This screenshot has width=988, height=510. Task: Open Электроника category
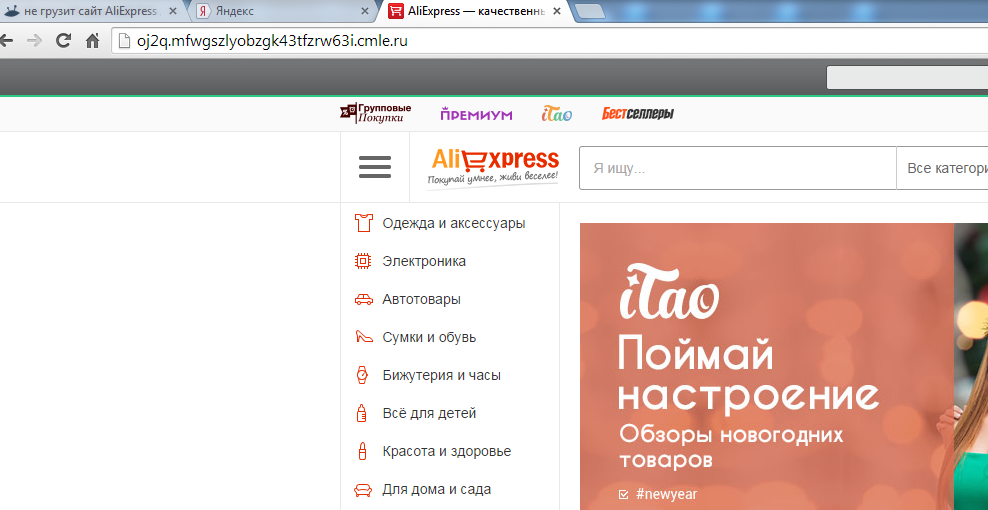(424, 261)
